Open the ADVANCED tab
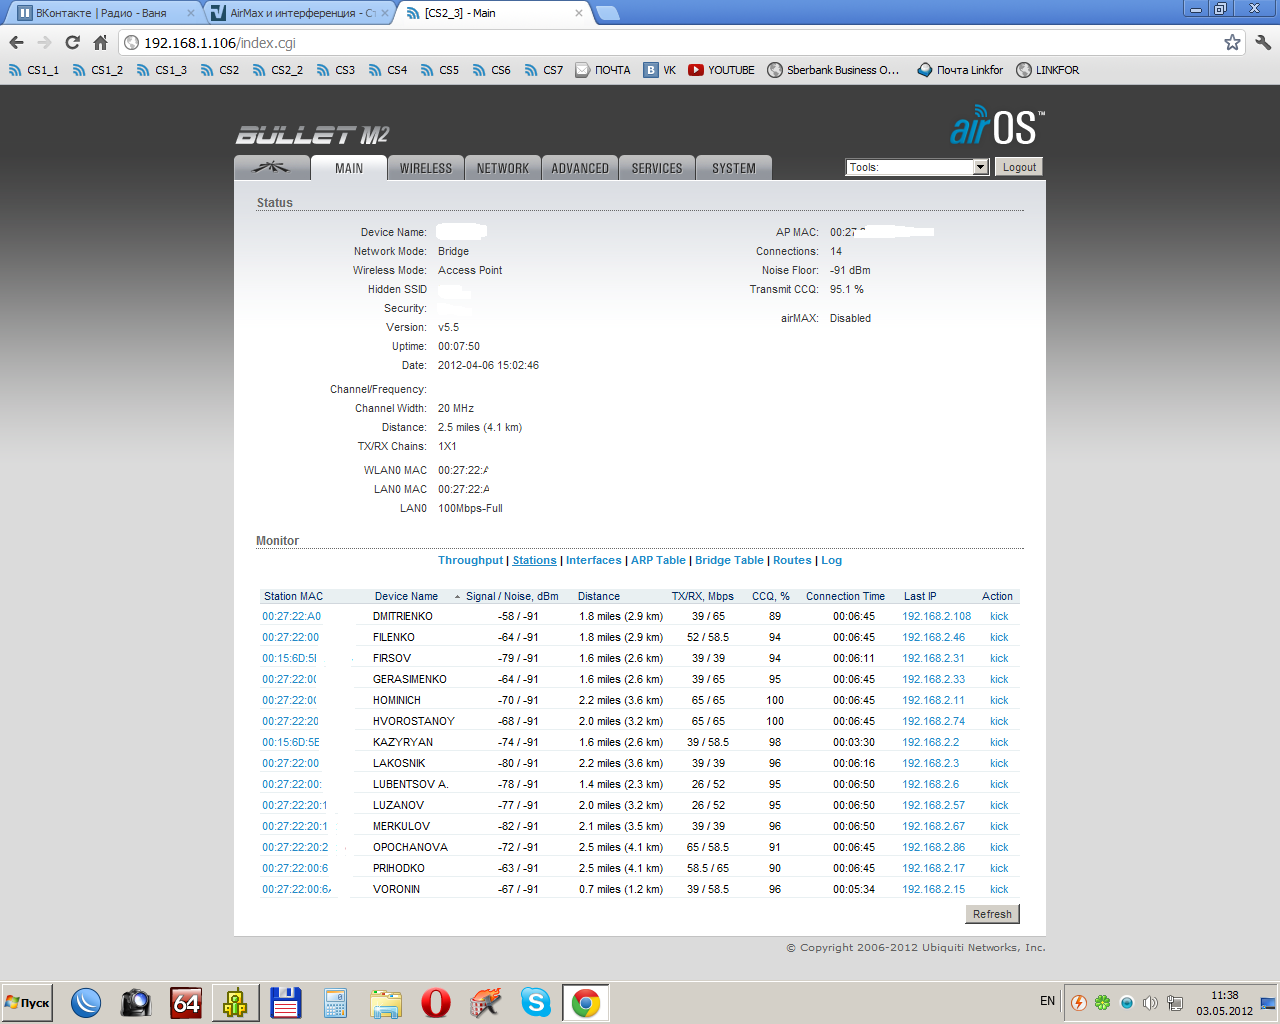This screenshot has height=1024, width=1280. (580, 168)
